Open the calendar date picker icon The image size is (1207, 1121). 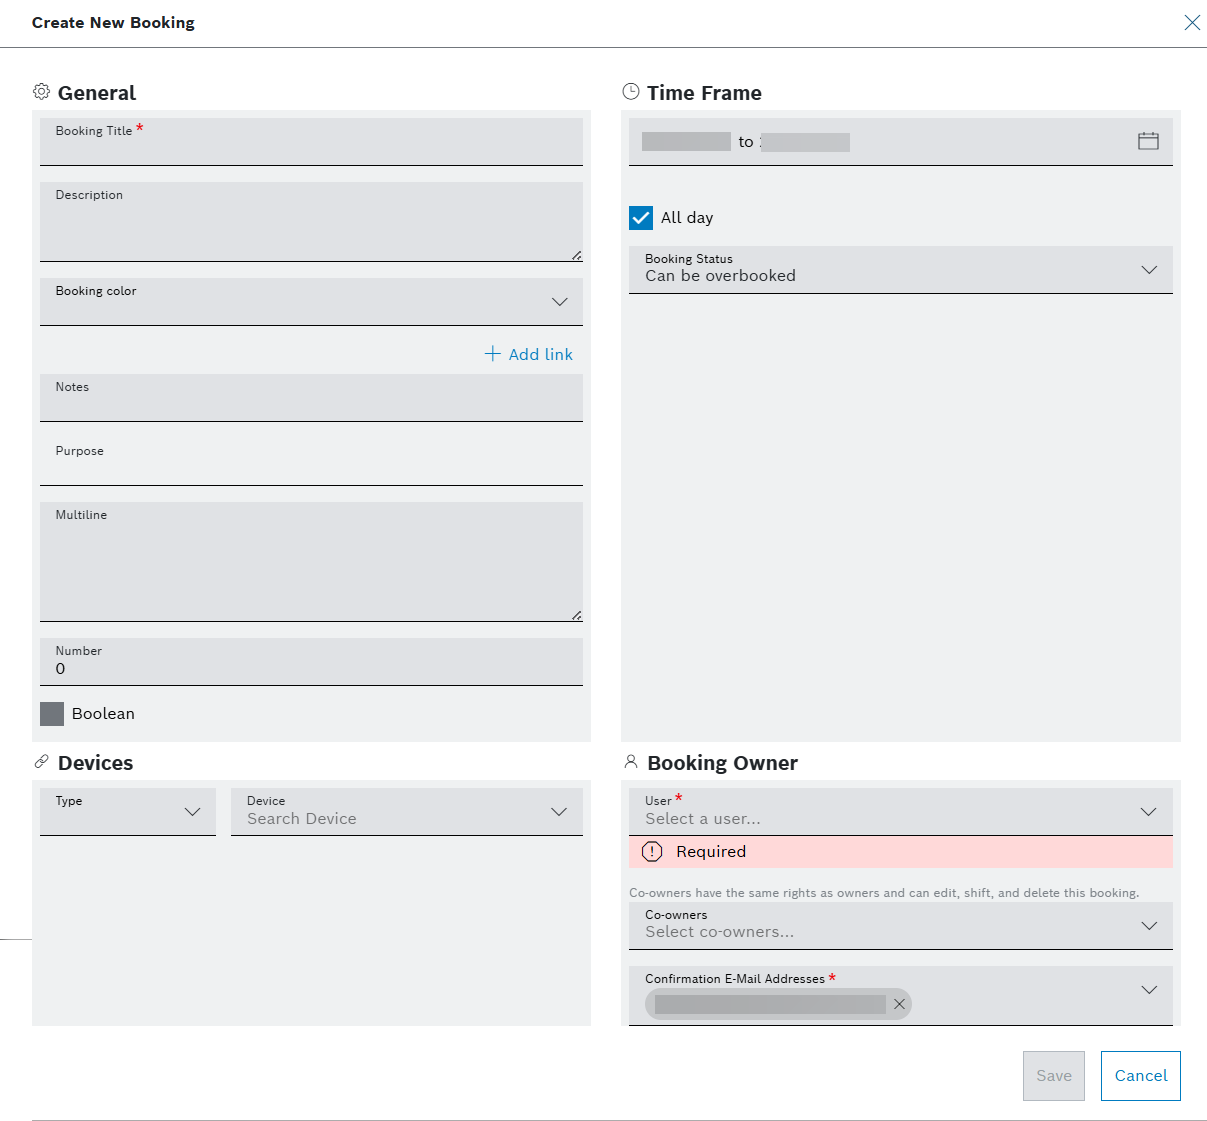1148,141
